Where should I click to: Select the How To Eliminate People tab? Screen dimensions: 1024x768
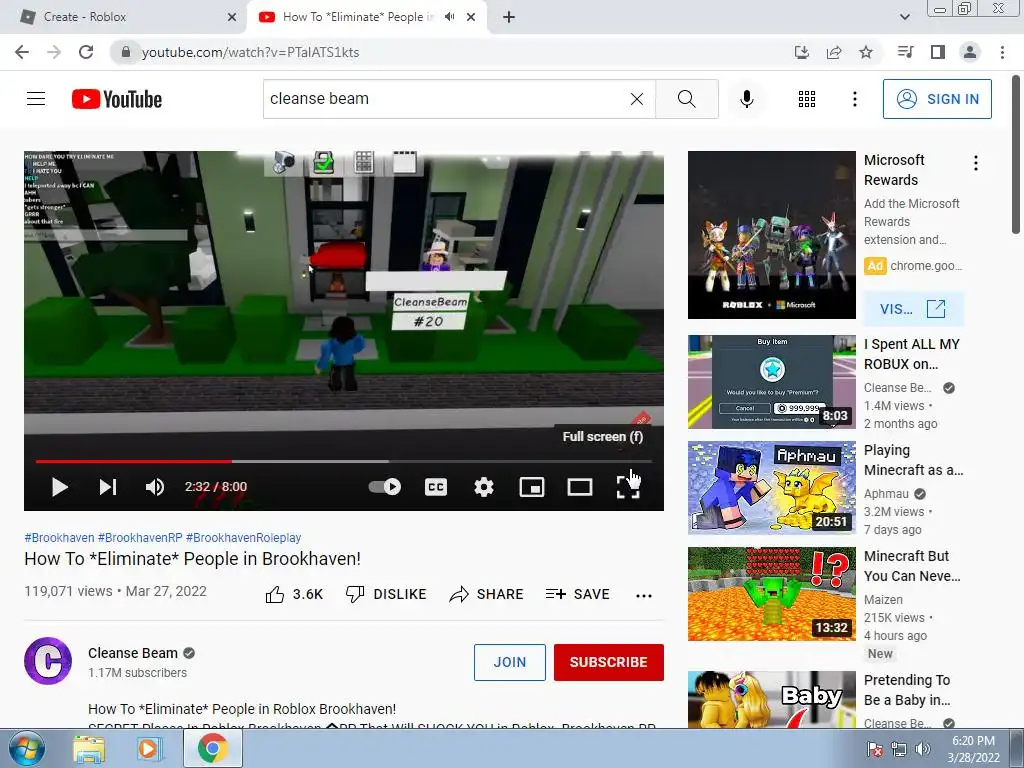tap(358, 17)
